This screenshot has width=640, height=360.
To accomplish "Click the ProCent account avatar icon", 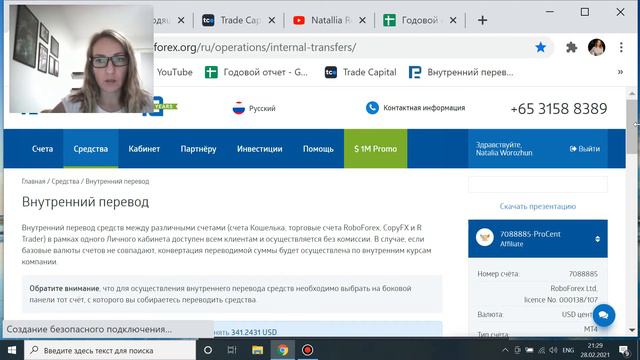I will [484, 238].
